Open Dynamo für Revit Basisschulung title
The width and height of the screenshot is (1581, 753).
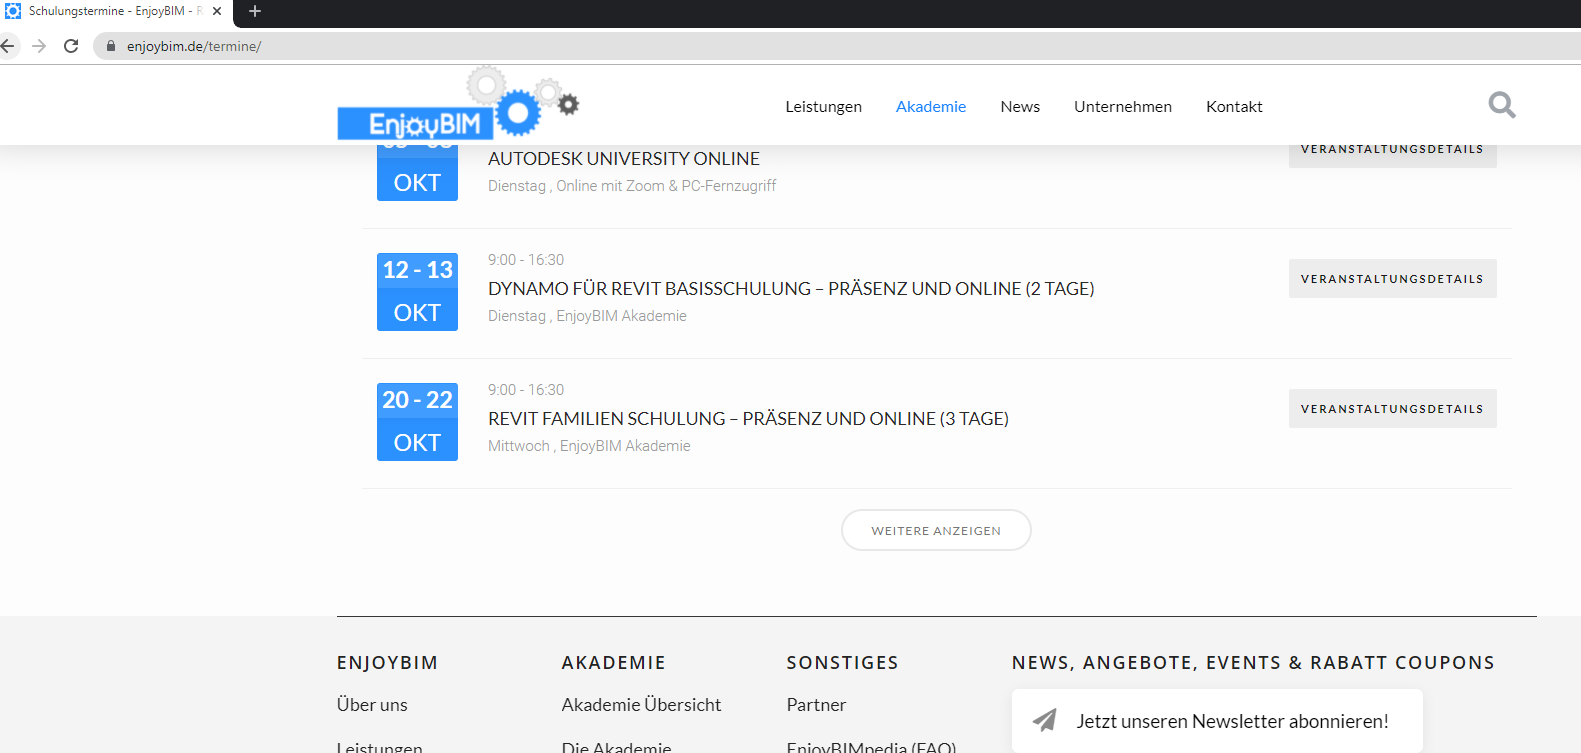click(x=791, y=289)
